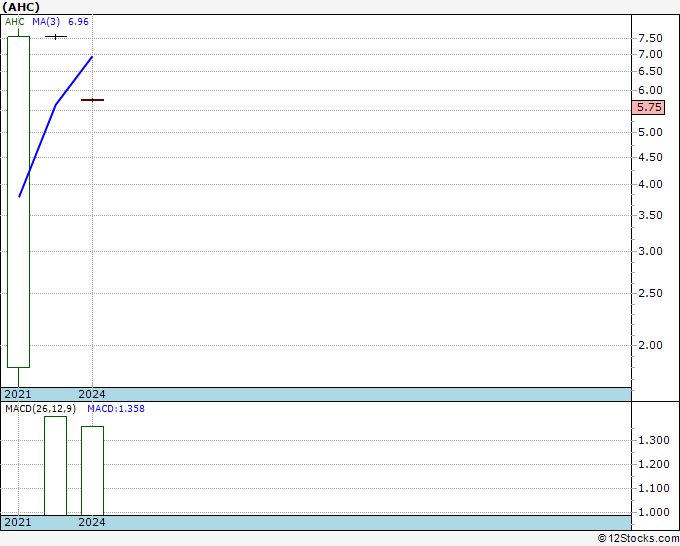Click the (AHC) chart title

point(21,7)
